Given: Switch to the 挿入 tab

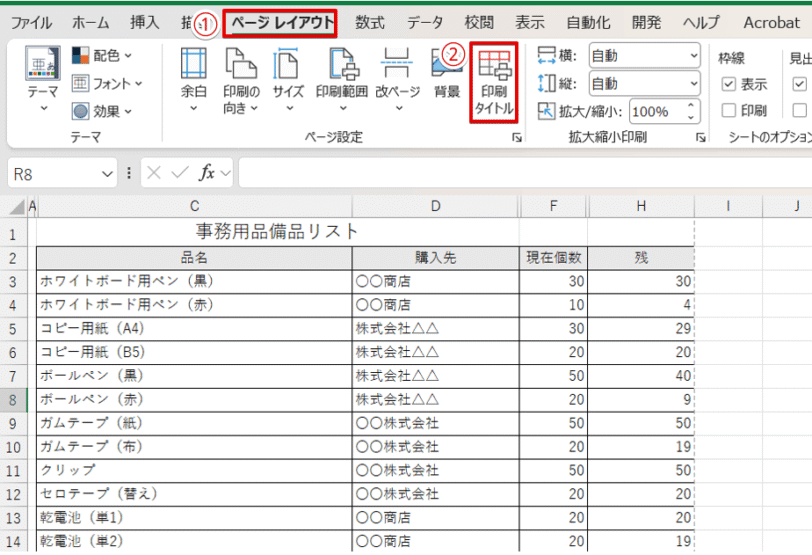Looking at the screenshot, I should click(x=144, y=23).
